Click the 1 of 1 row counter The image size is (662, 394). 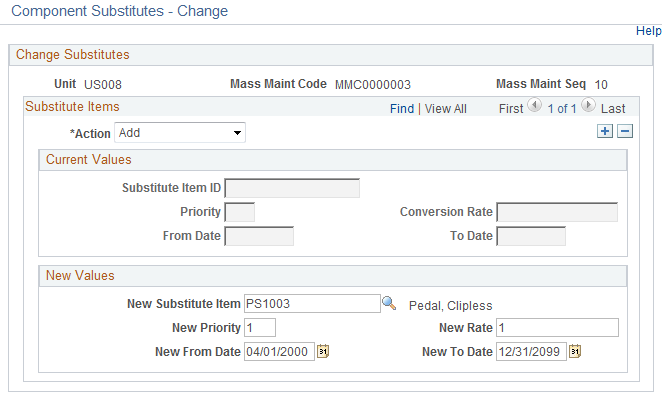(x=562, y=109)
